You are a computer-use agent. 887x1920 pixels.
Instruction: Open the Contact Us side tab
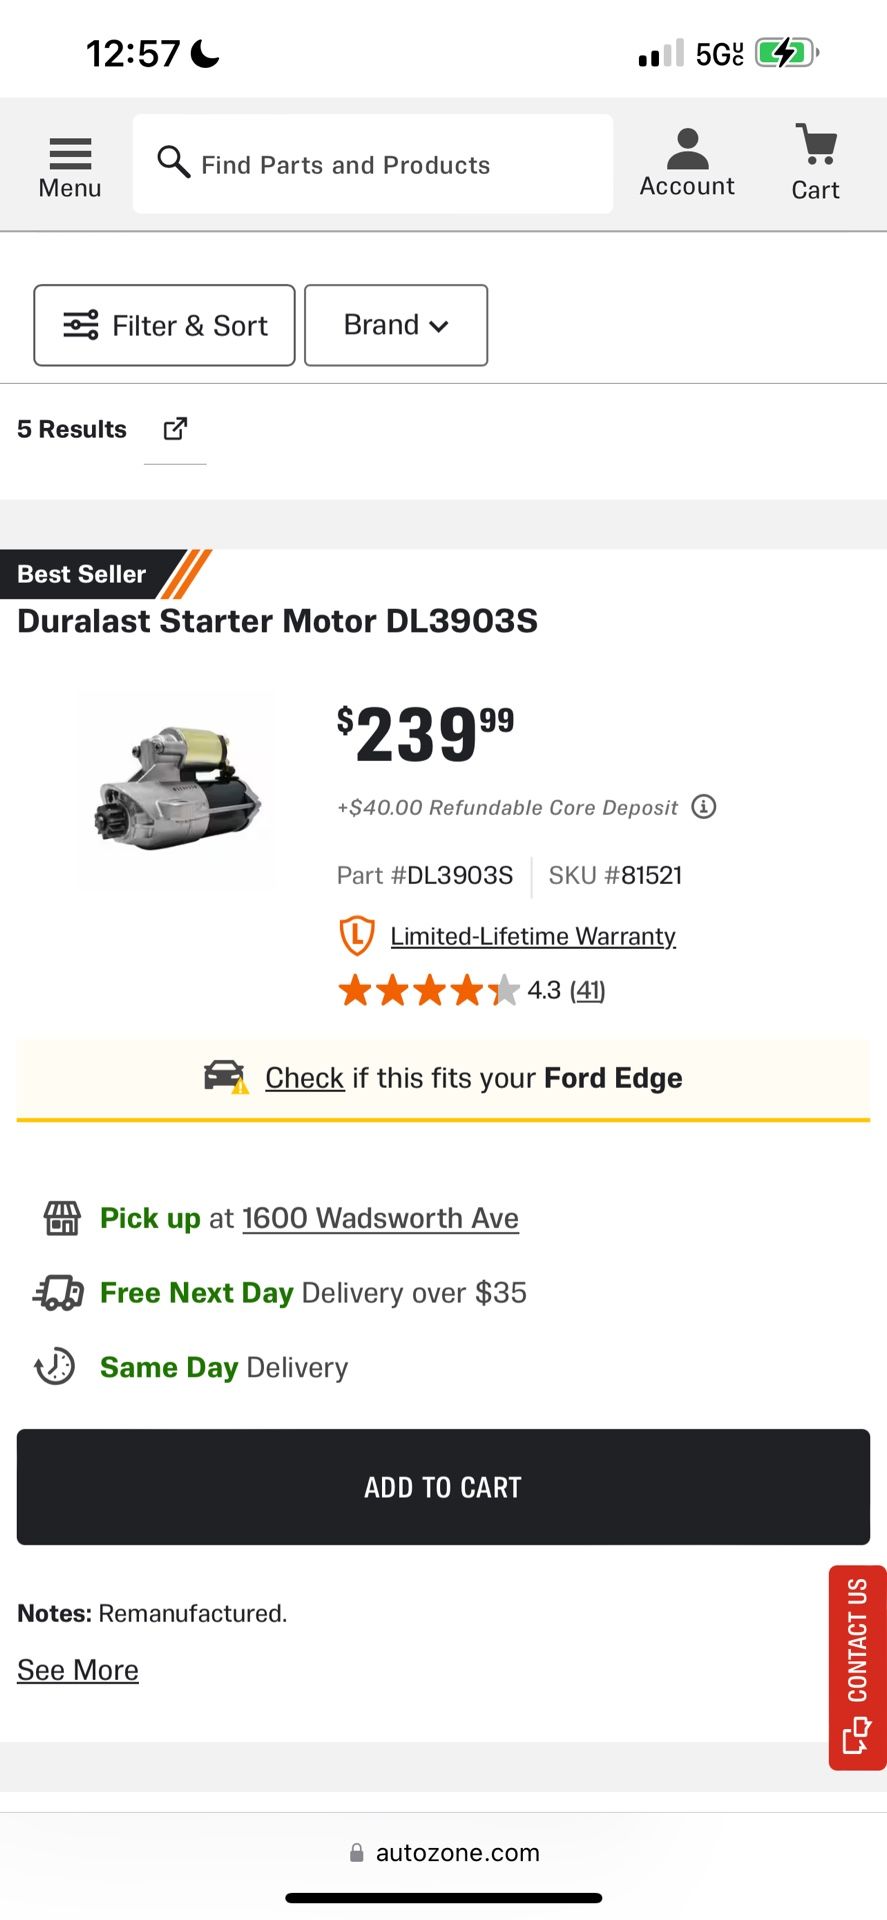click(x=857, y=1667)
